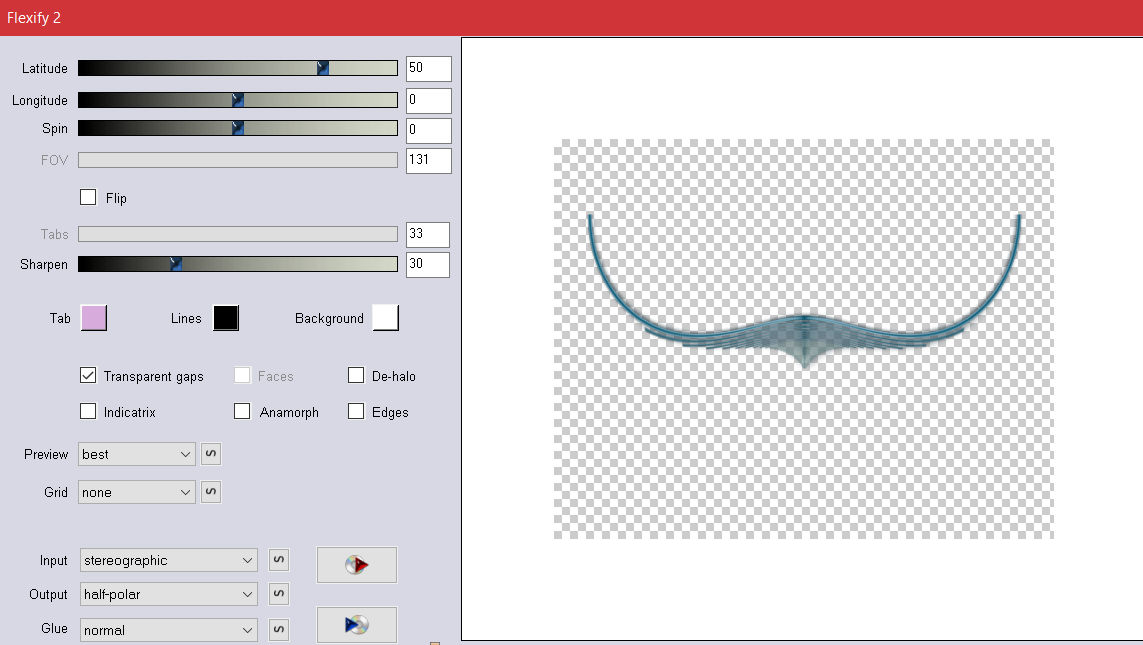This screenshot has height=645, width=1143.
Task: Click the S button beside Glue dropdown
Action: pyautogui.click(x=279, y=629)
